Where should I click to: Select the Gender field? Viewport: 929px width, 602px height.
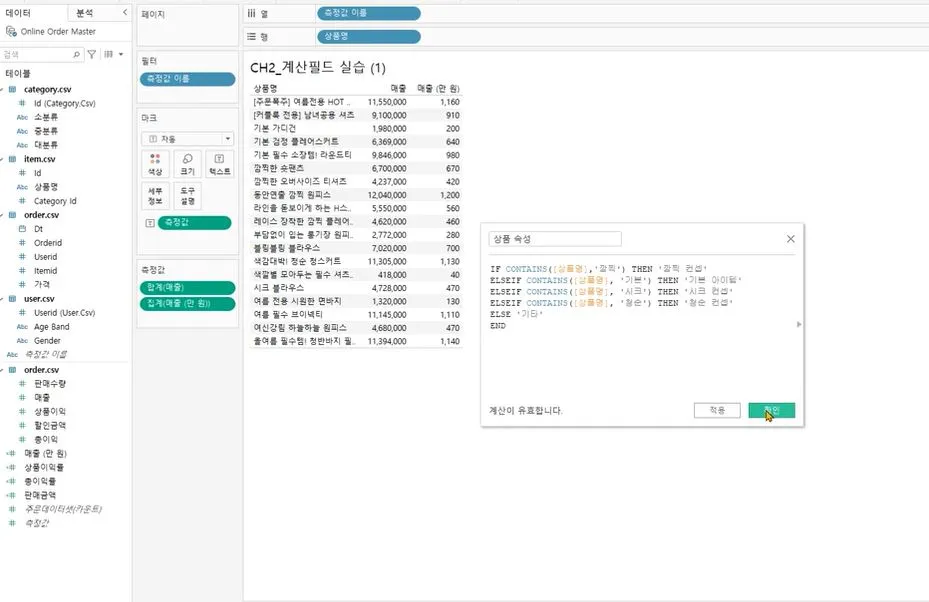[47, 341]
